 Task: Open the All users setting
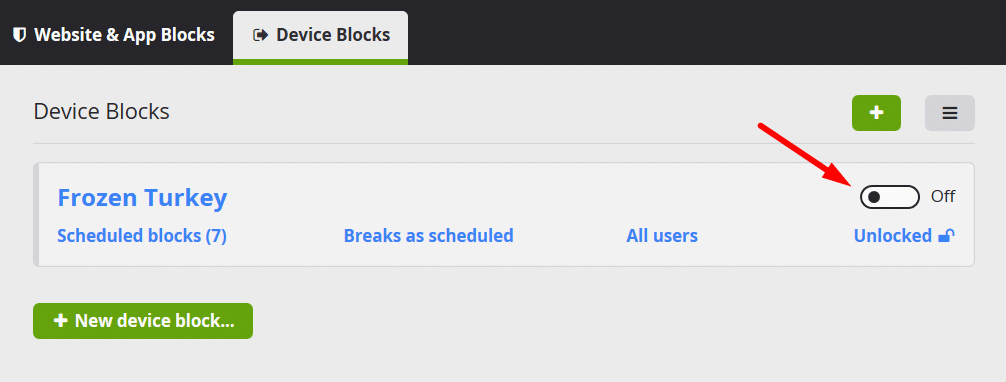tap(662, 236)
